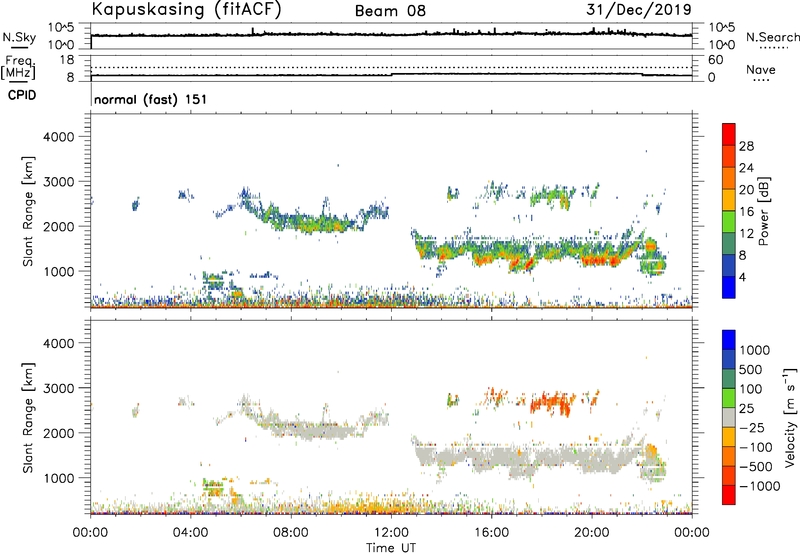Click the Freq. [MHz] label
The image size is (800, 554).
click(18, 67)
